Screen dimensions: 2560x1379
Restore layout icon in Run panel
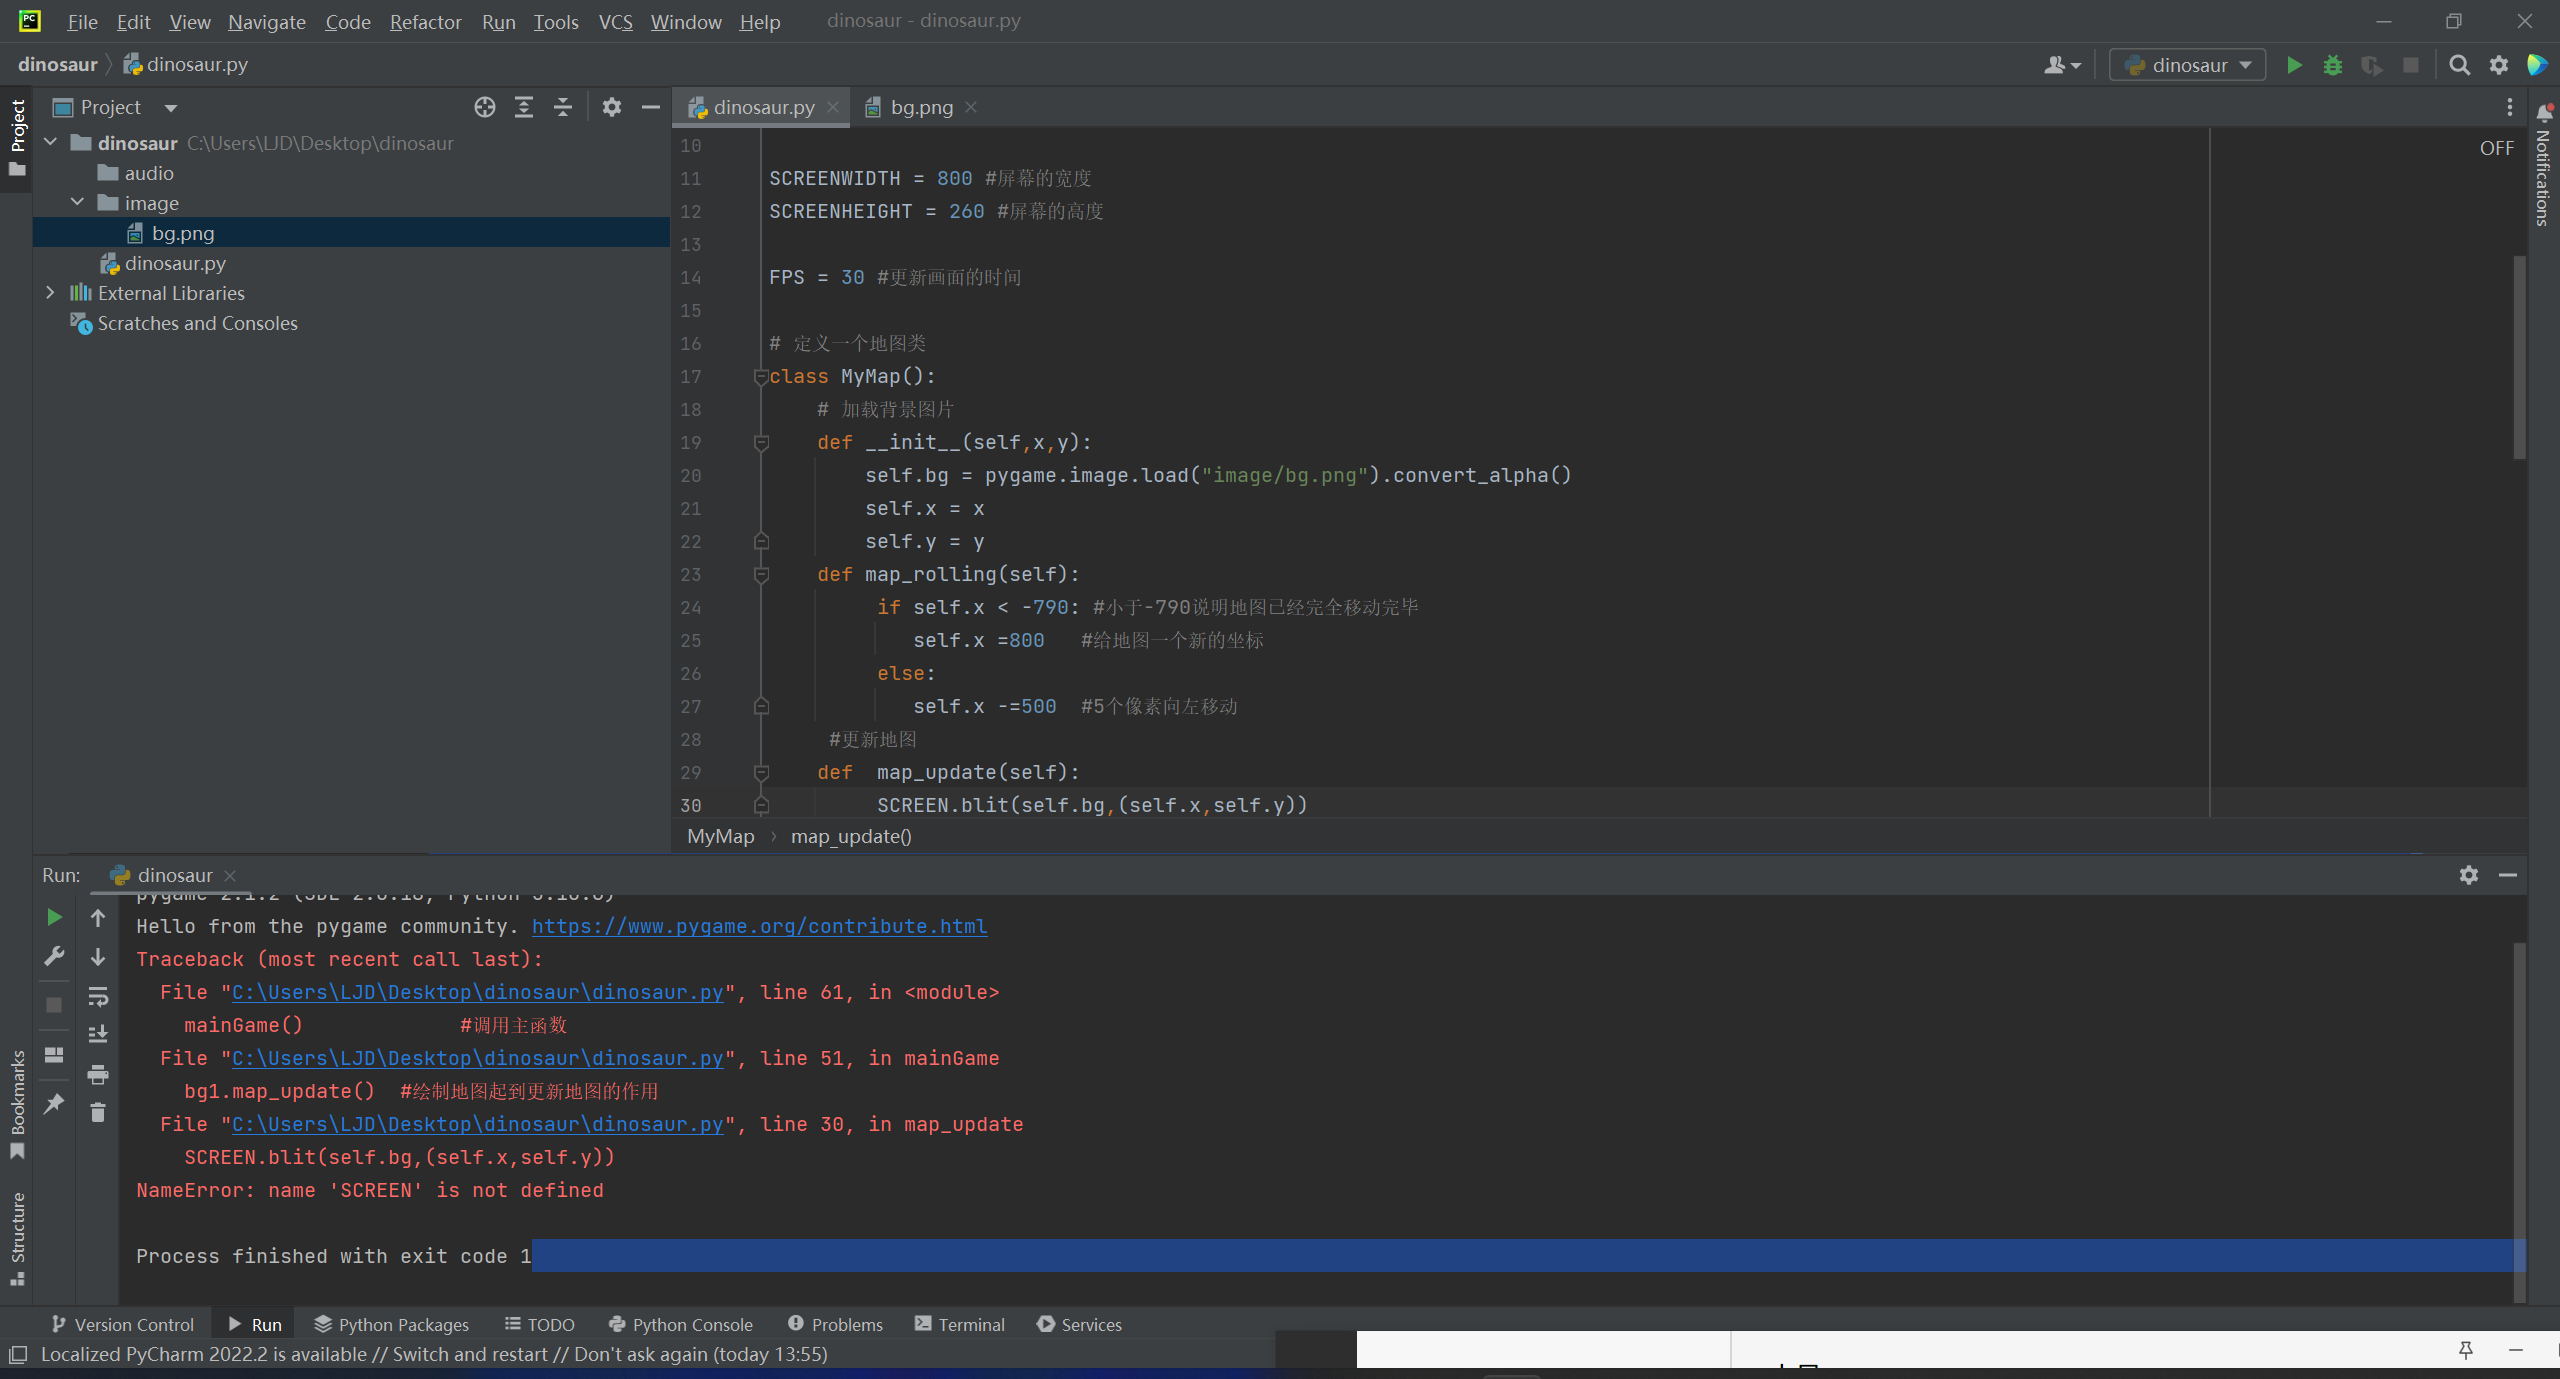tap(54, 1055)
